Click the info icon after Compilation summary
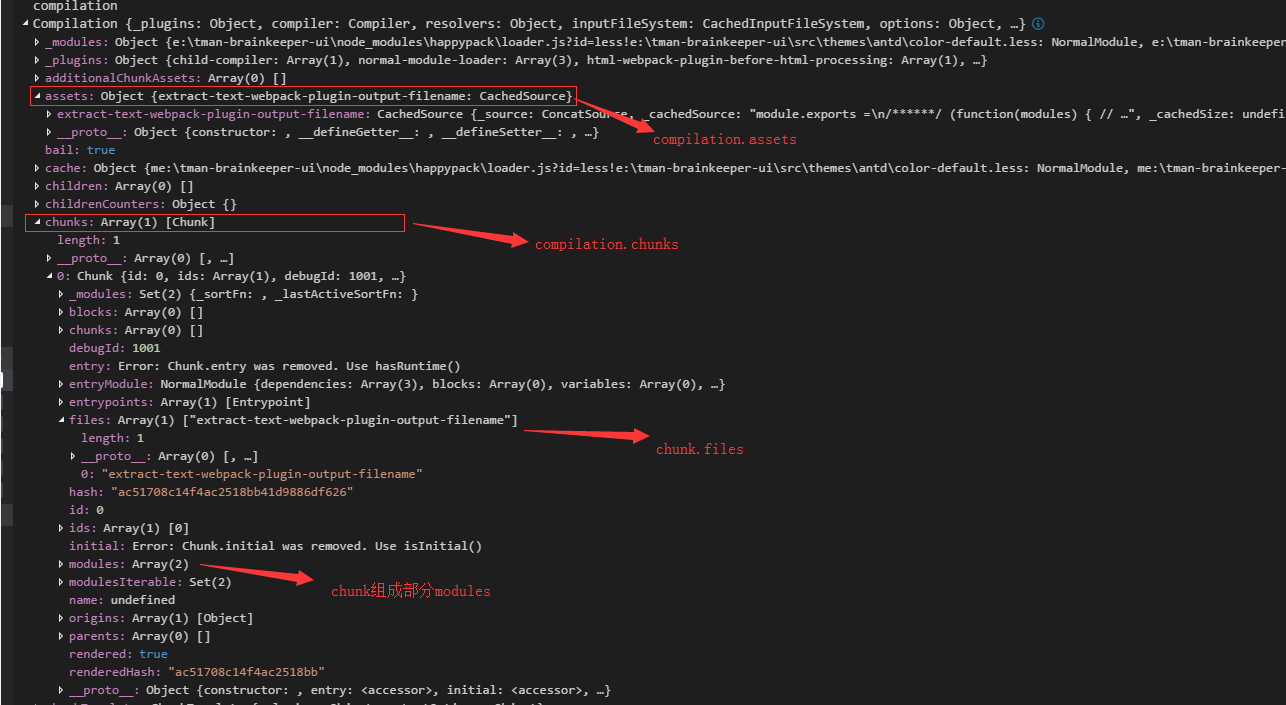Image resolution: width=1286 pixels, height=705 pixels. (1038, 24)
